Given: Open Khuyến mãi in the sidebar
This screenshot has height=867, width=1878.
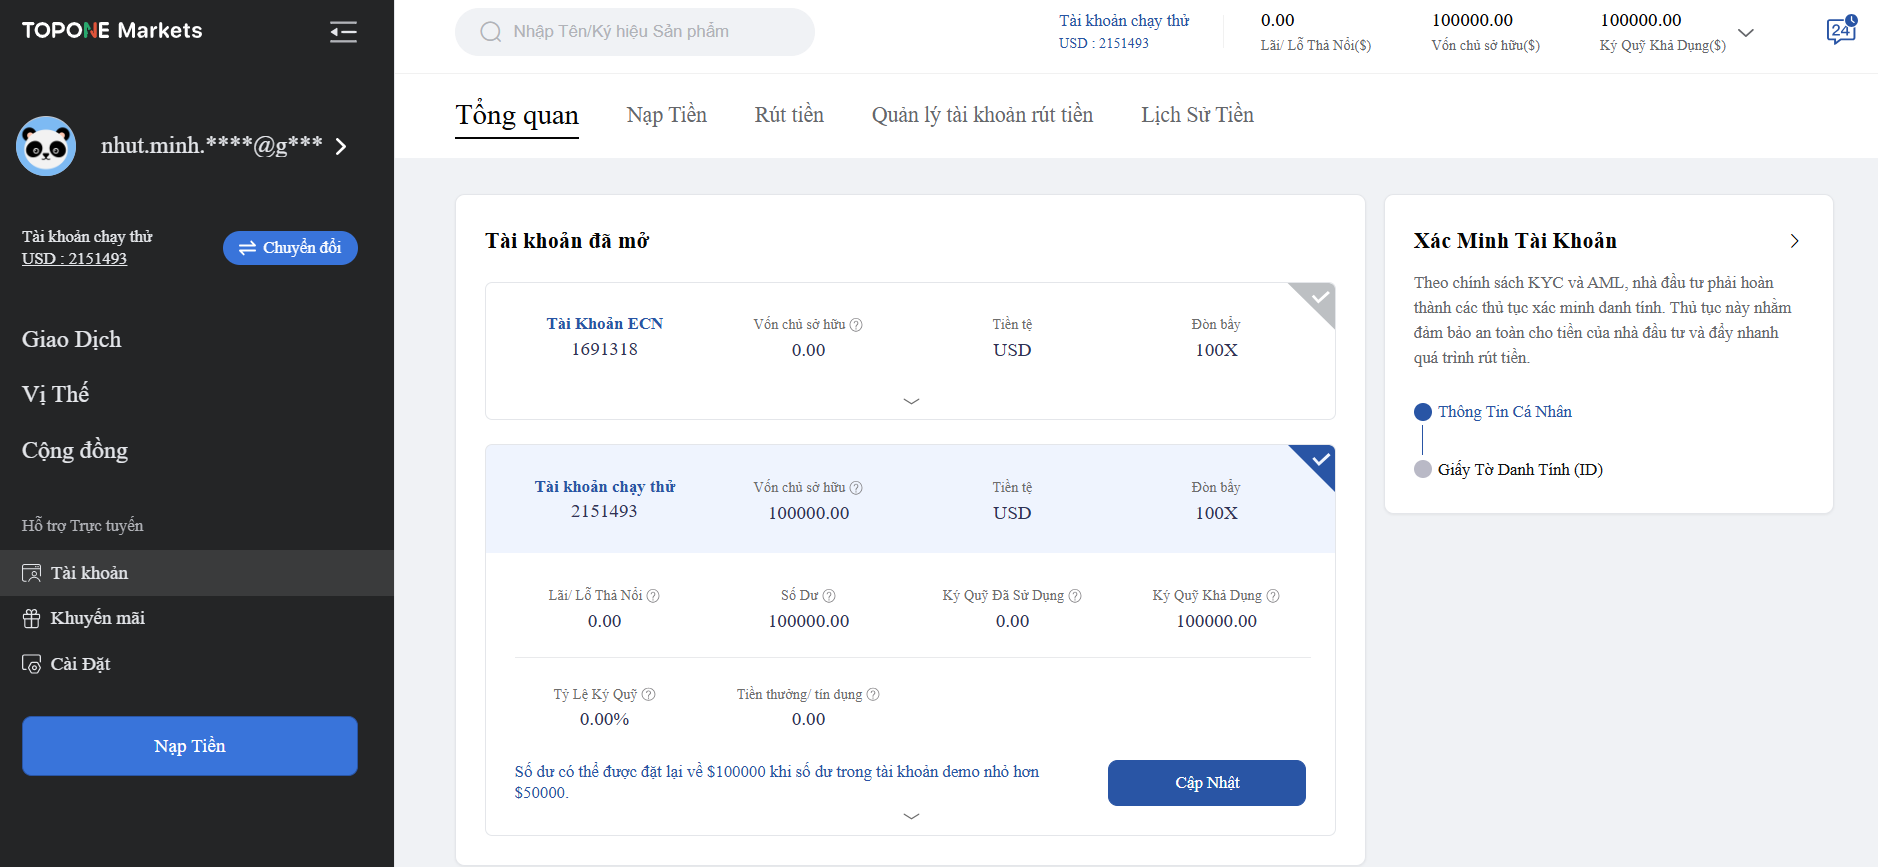Looking at the screenshot, I should click(97, 618).
